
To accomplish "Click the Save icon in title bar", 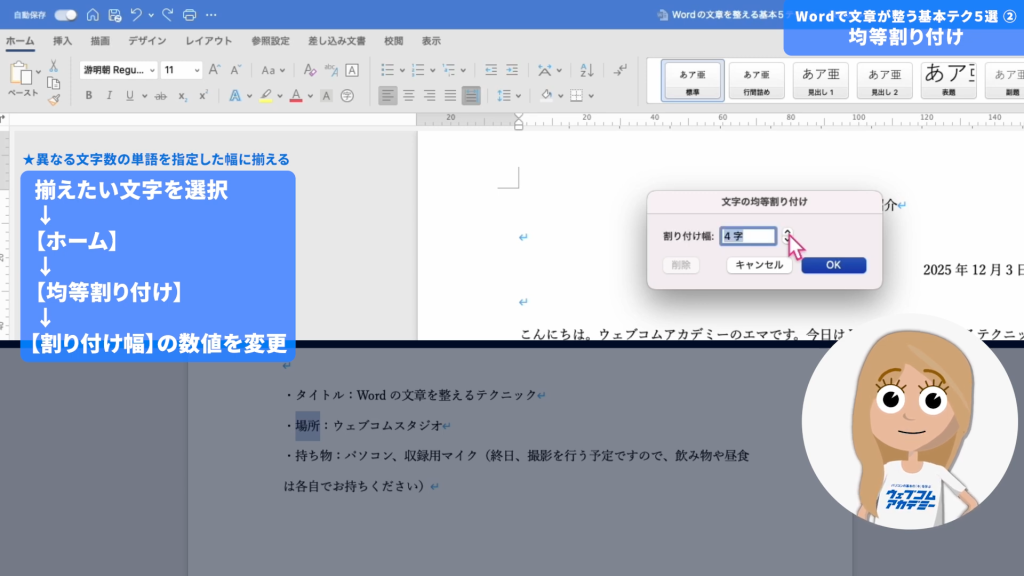I will pyautogui.click(x=115, y=15).
